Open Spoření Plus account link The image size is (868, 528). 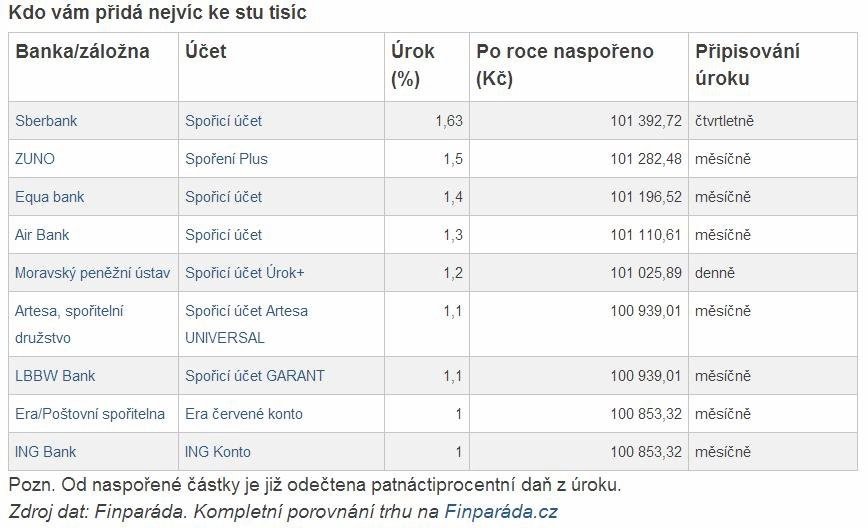coord(226,159)
